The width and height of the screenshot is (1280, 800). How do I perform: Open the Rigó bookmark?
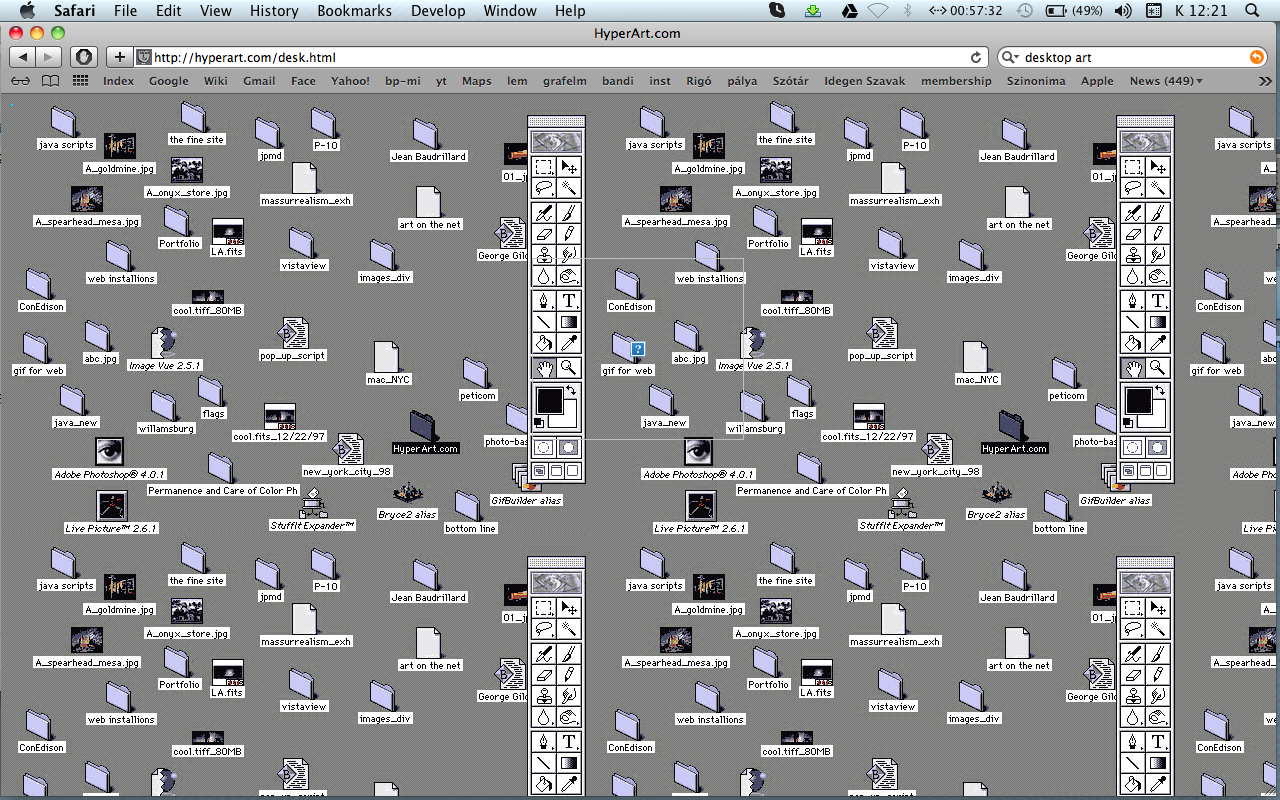(x=699, y=81)
